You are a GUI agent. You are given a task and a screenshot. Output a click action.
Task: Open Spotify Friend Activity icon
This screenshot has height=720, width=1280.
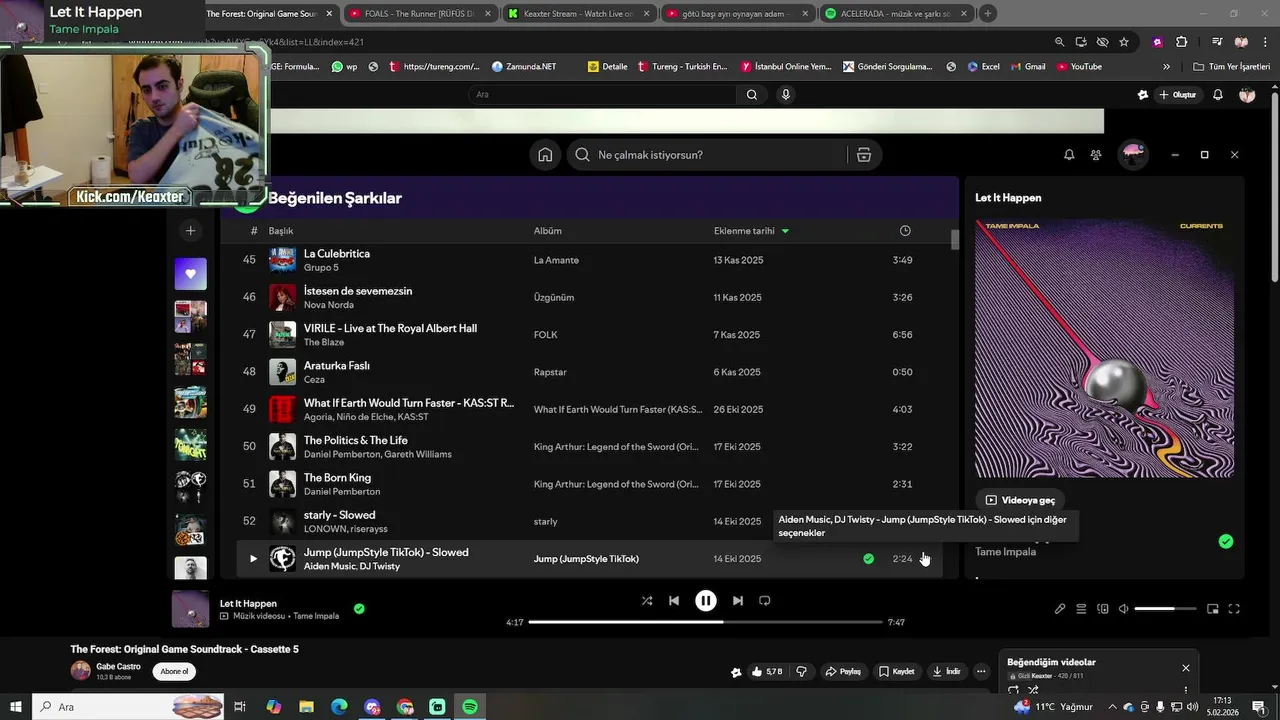[x=1096, y=155]
